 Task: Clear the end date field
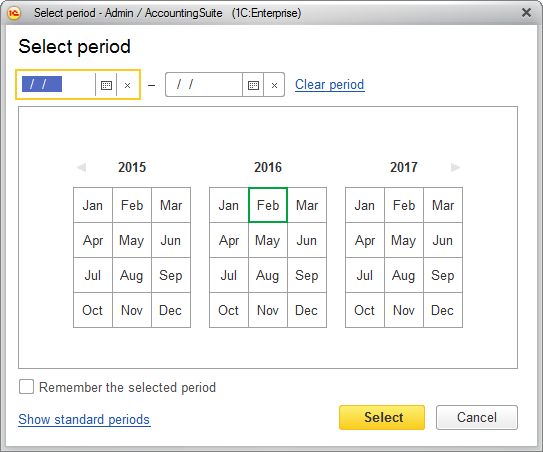[274, 85]
